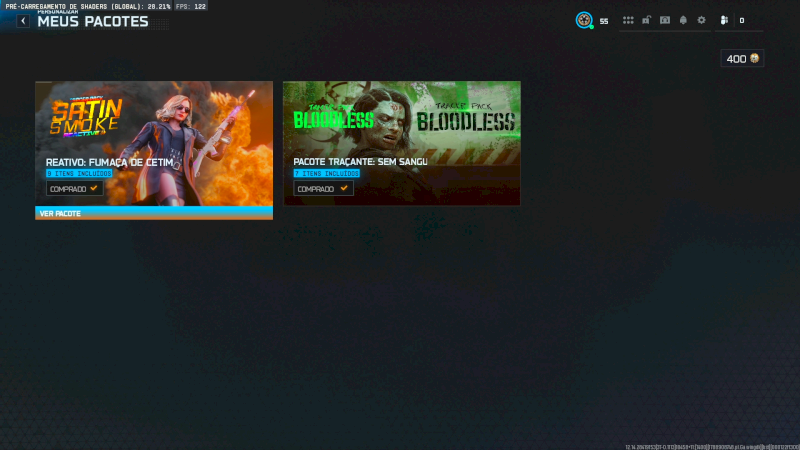Viewport: 800px width, 450px height.
Task: Open the camera badge icon in top bar
Action: coord(665,20)
